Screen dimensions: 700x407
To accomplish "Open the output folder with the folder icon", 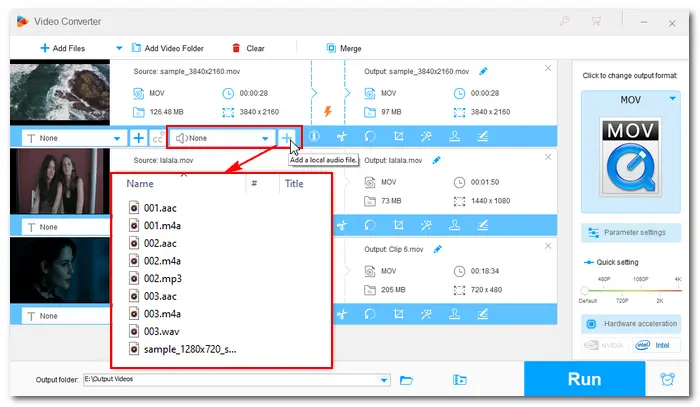I will (x=406, y=380).
